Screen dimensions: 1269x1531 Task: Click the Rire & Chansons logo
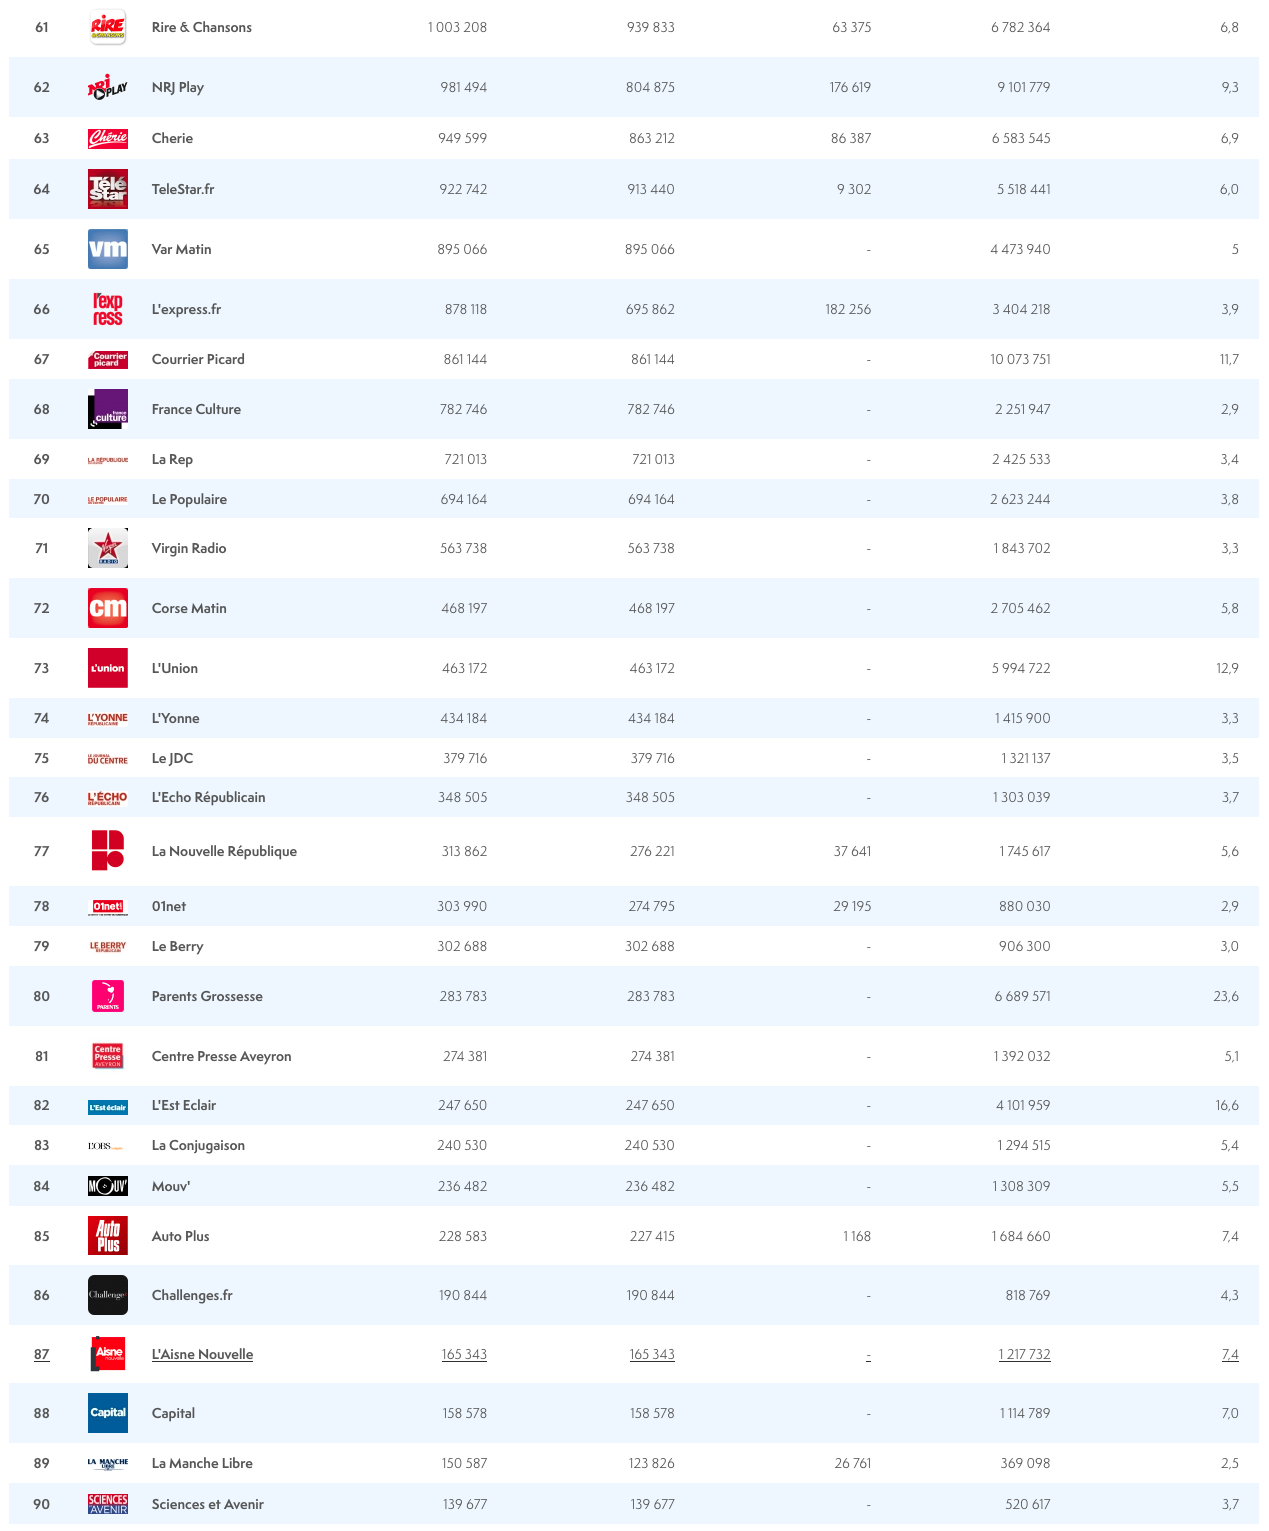click(108, 27)
